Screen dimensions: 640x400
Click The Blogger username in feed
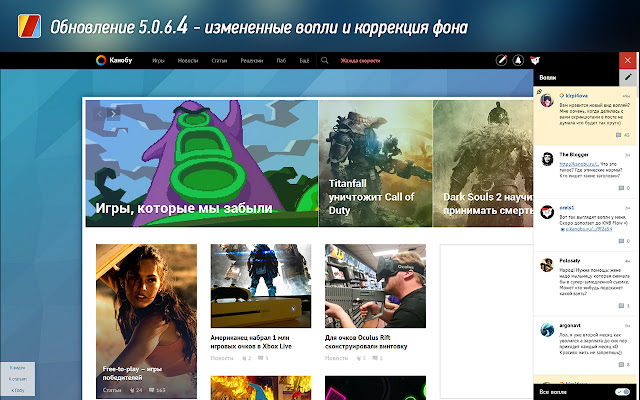574,155
